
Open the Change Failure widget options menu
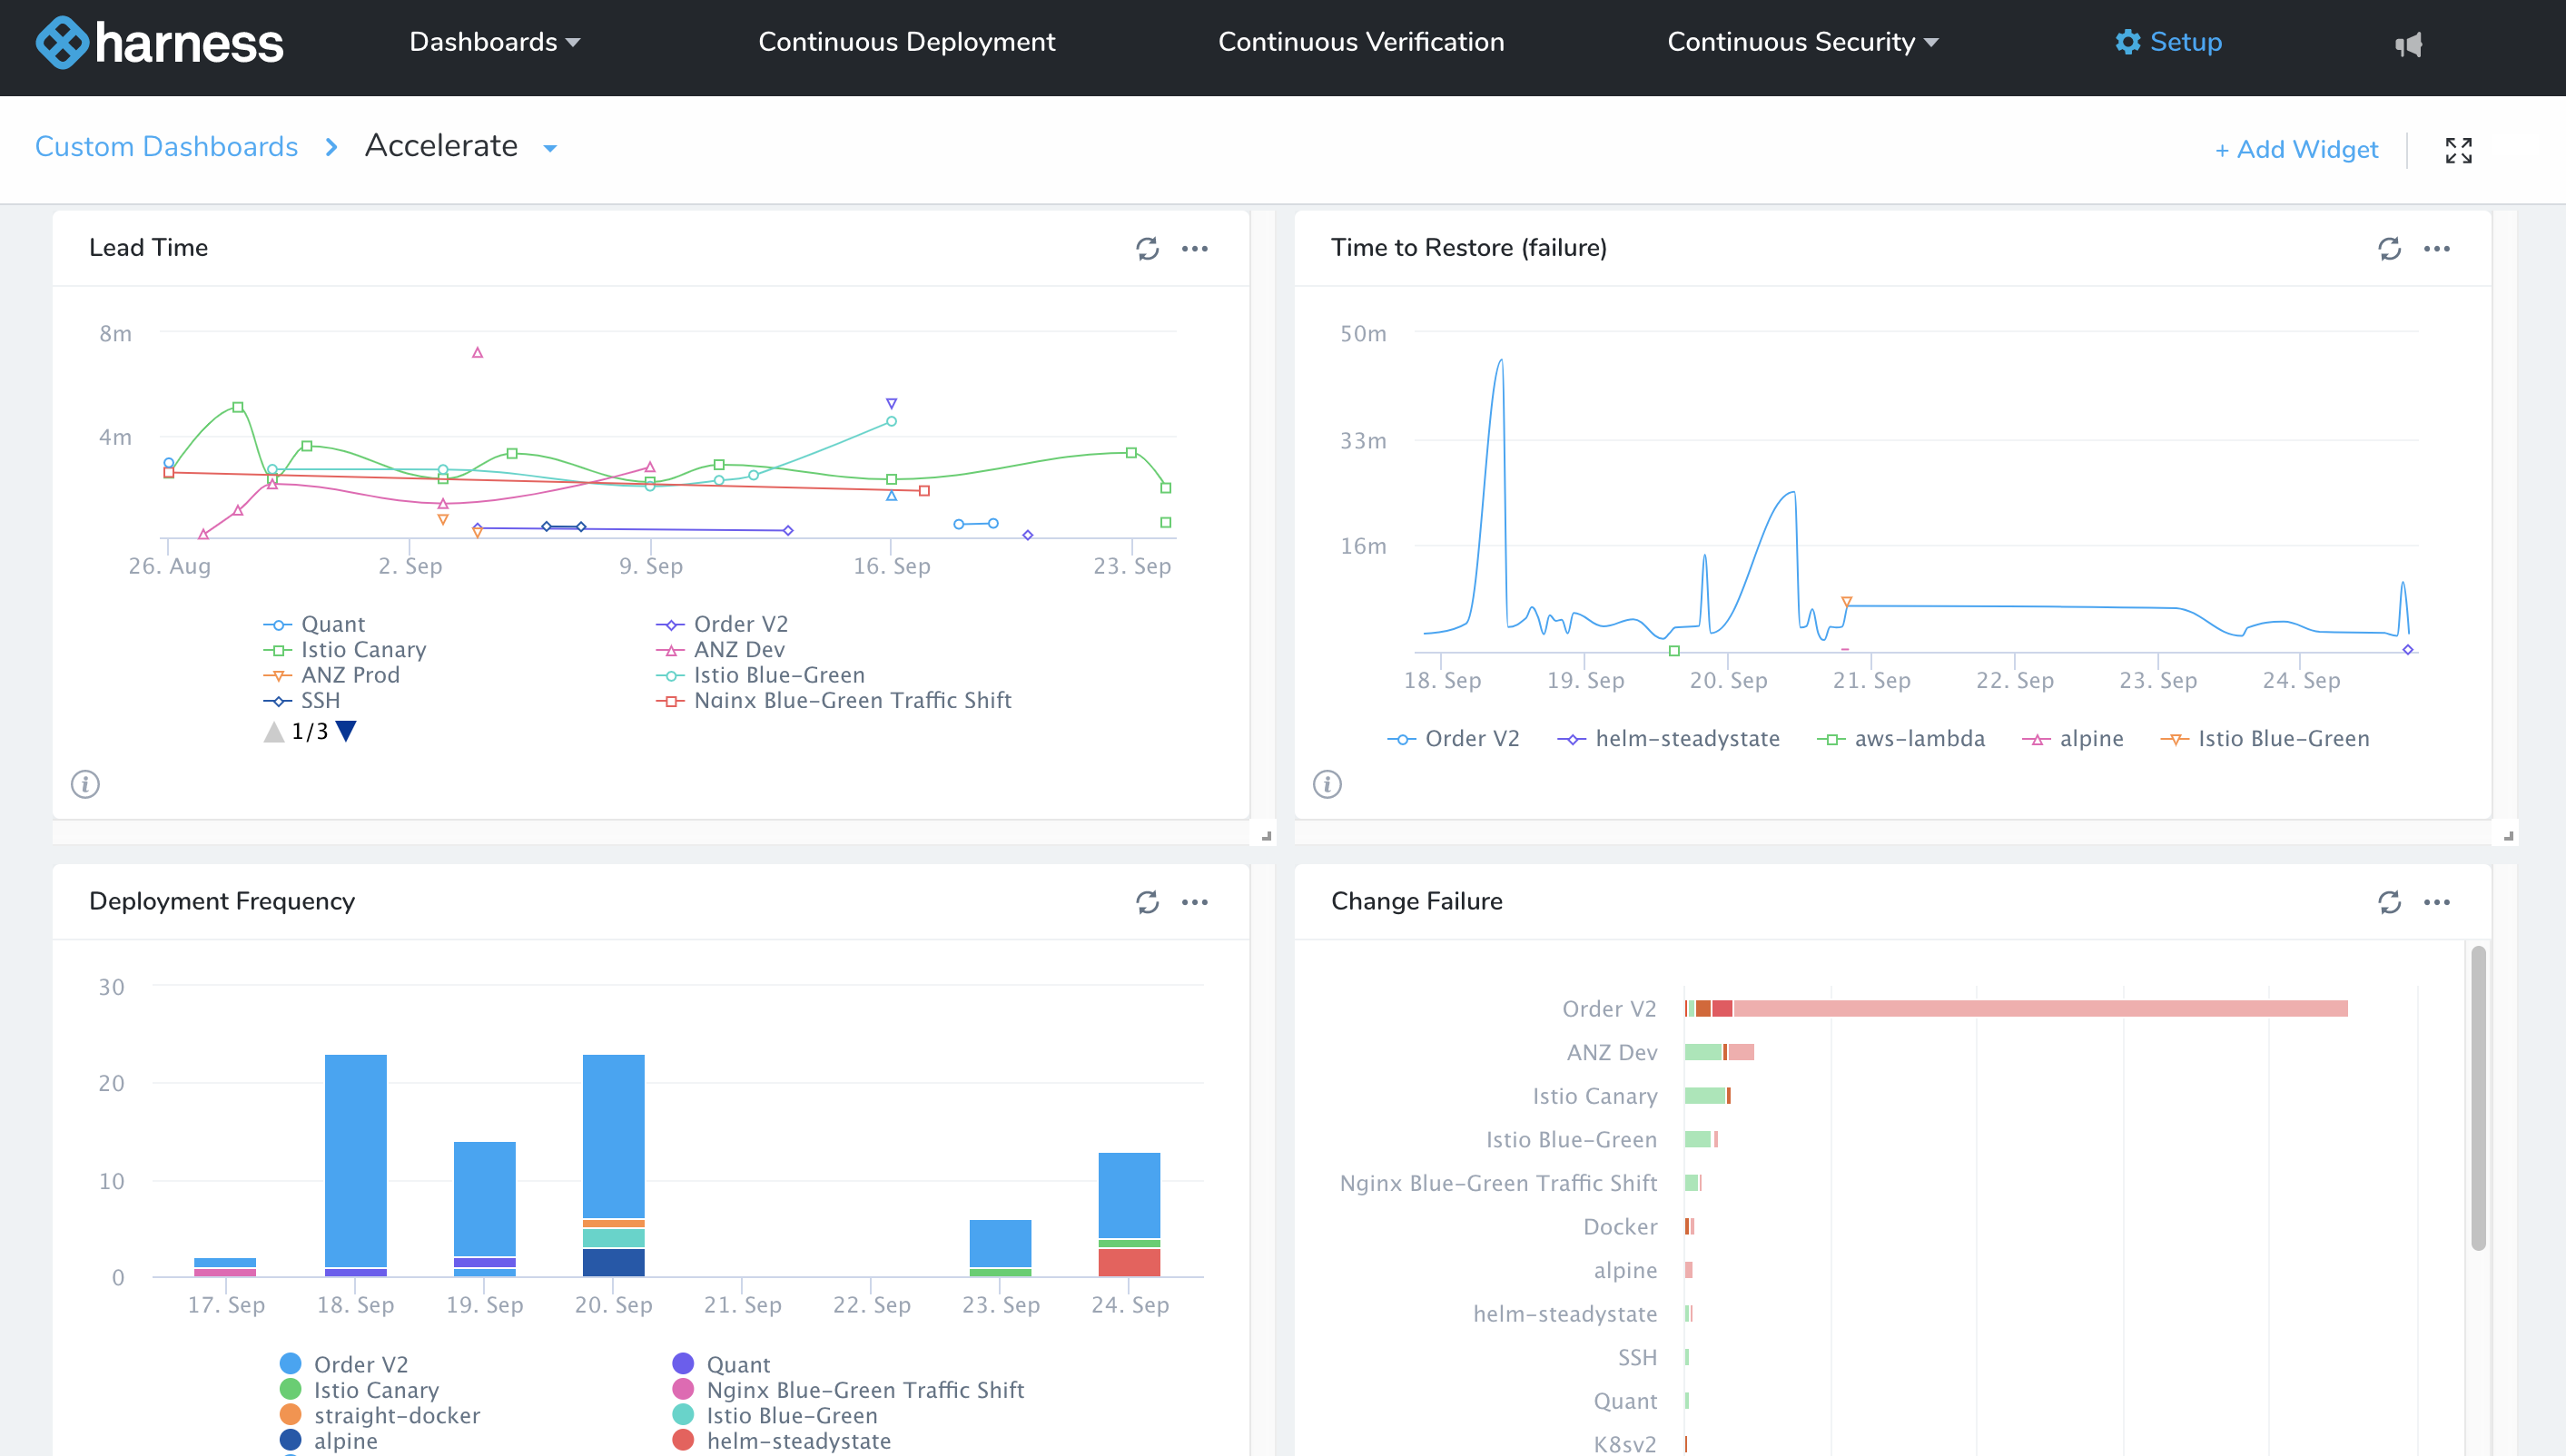pyautogui.click(x=2436, y=902)
